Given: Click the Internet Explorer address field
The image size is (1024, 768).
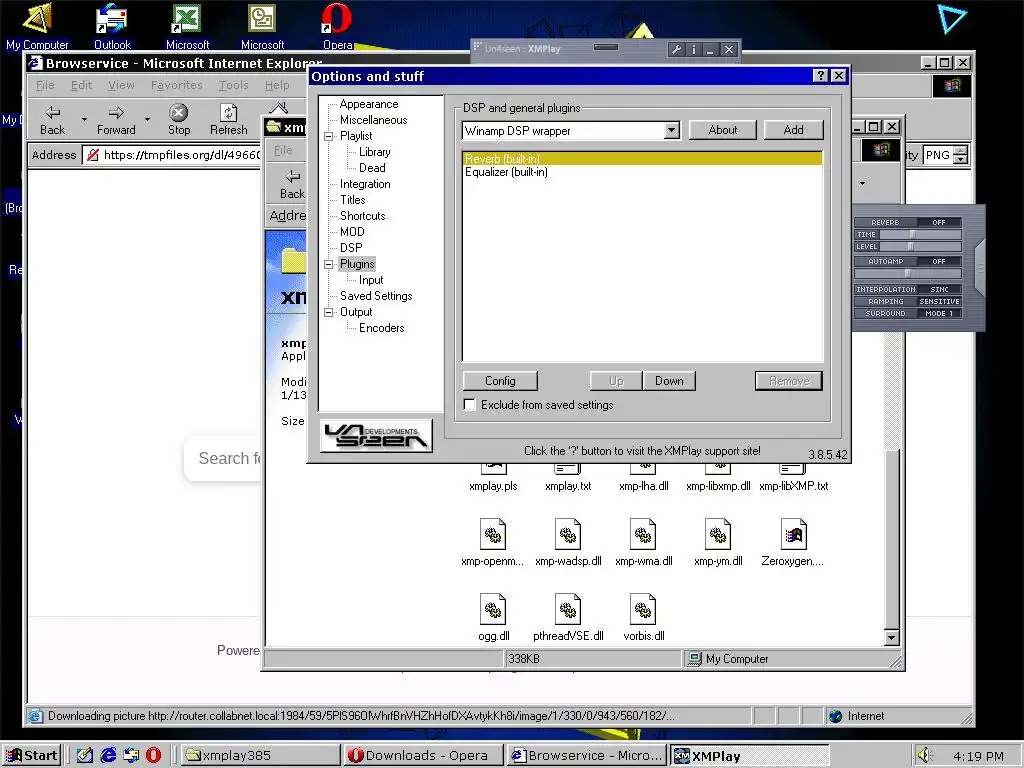Looking at the screenshot, I should tap(171, 155).
